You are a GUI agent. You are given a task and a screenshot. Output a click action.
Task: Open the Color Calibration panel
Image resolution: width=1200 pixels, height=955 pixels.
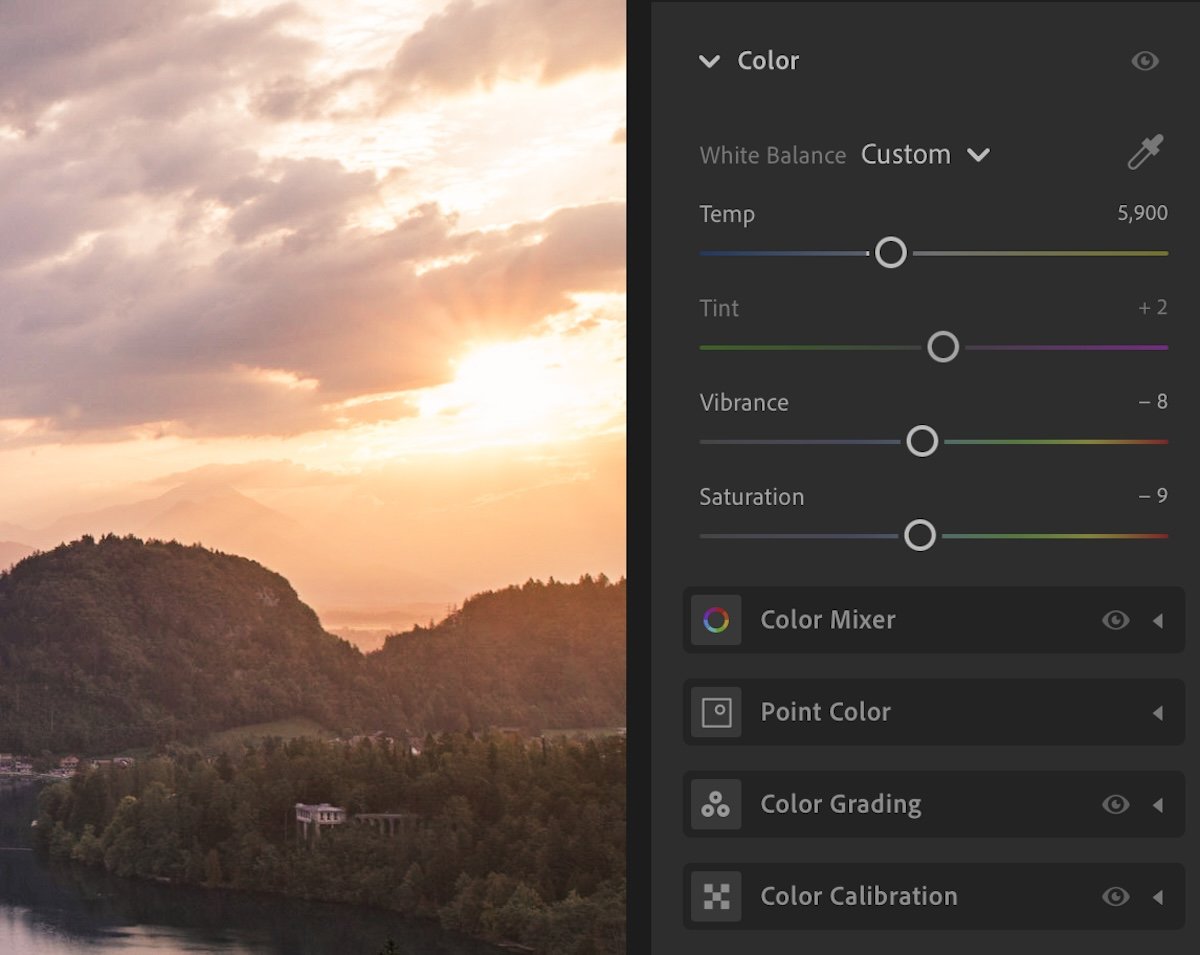1160,896
